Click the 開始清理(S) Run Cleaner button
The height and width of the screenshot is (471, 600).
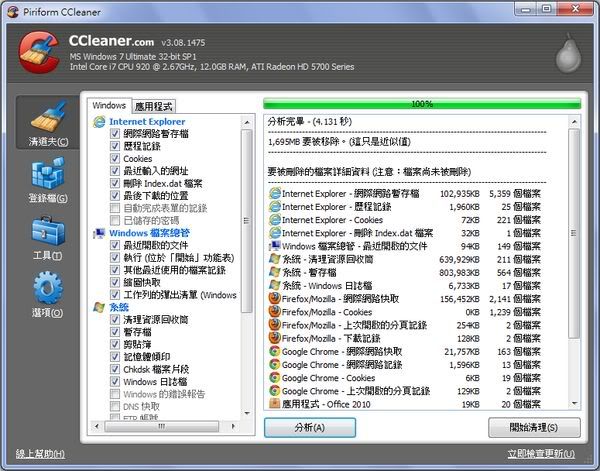pyautogui.click(x=534, y=427)
